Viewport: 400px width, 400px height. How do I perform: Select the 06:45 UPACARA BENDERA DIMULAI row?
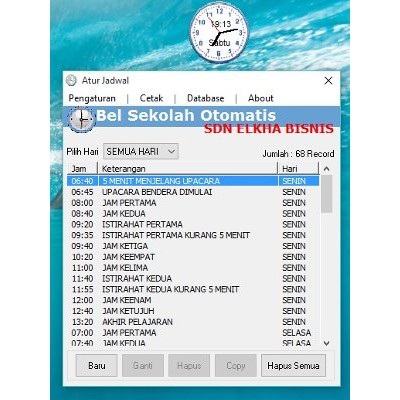pos(193,192)
